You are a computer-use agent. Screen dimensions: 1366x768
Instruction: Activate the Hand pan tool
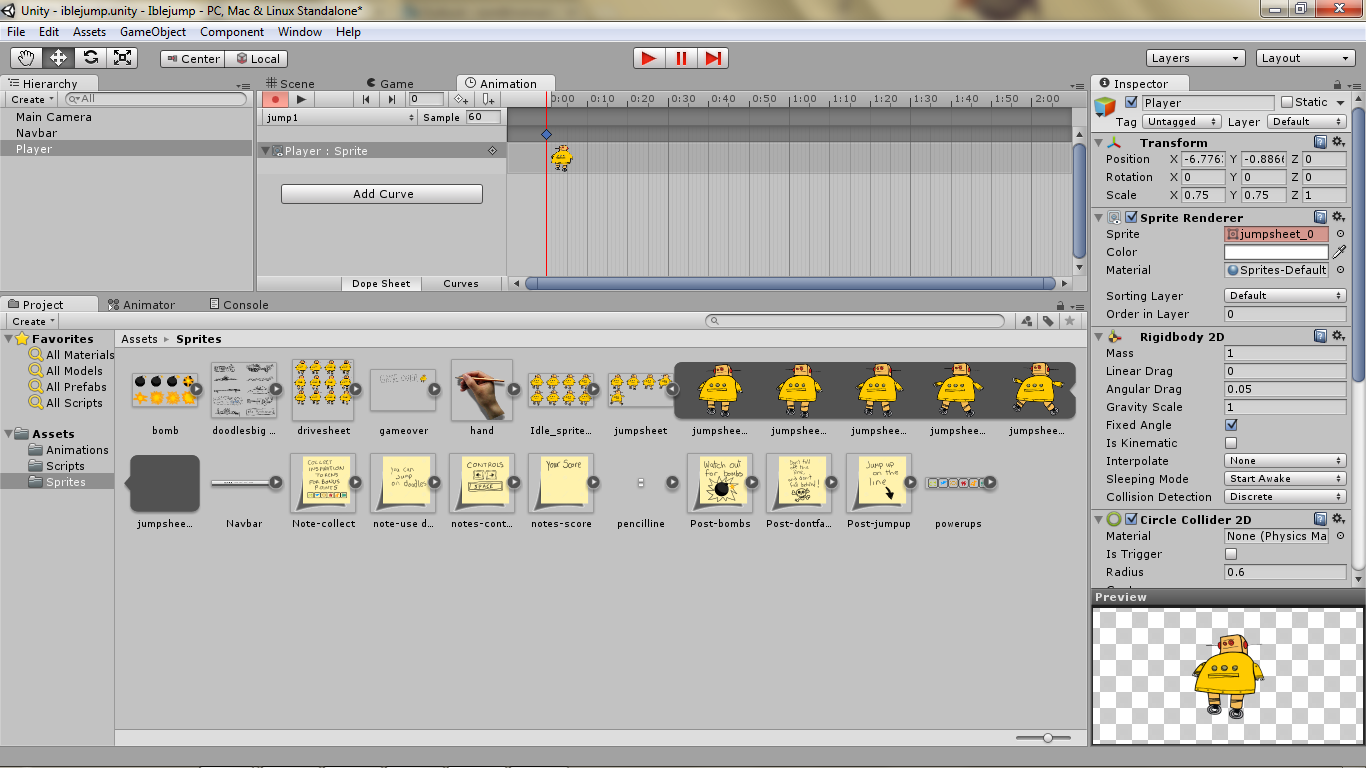tap(27, 58)
